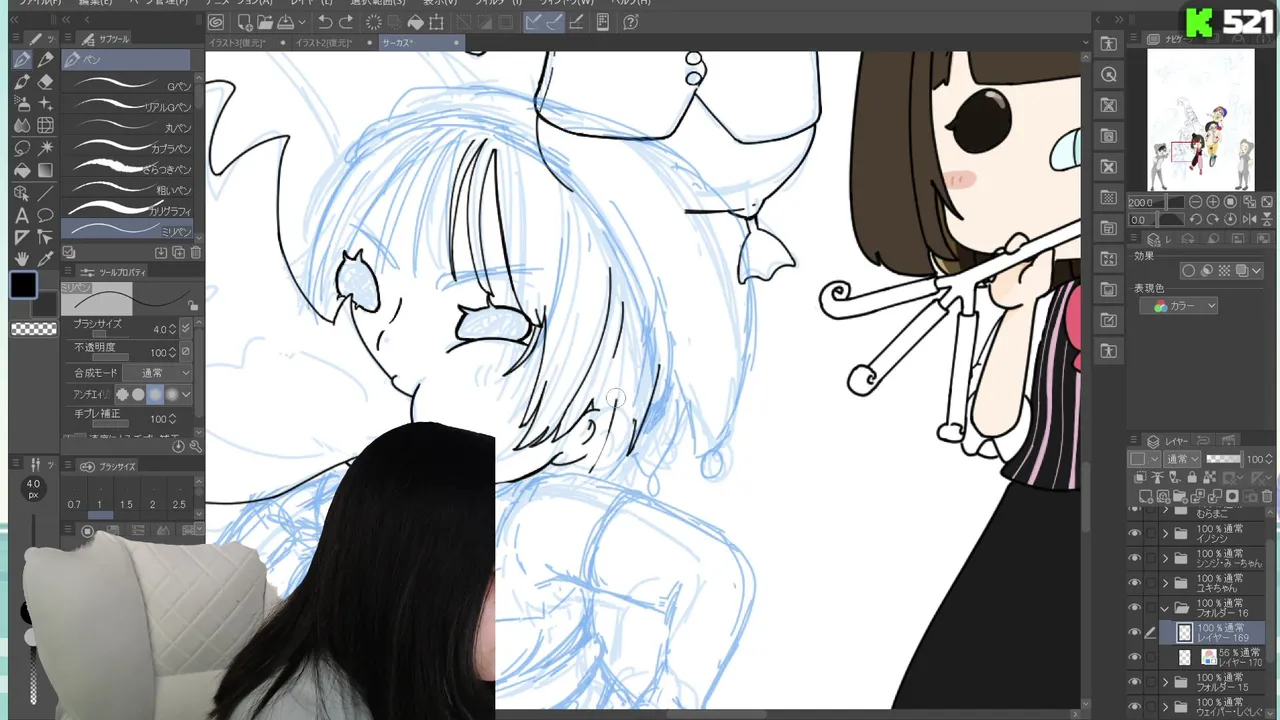1280x720 pixels.
Task: Select the Hand move tool
Action: [22, 259]
